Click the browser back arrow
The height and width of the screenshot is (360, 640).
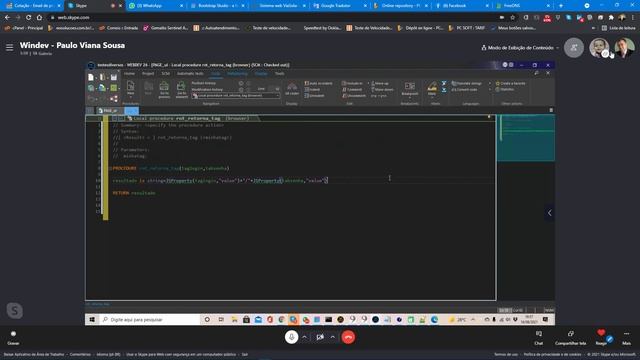[x=7, y=18]
